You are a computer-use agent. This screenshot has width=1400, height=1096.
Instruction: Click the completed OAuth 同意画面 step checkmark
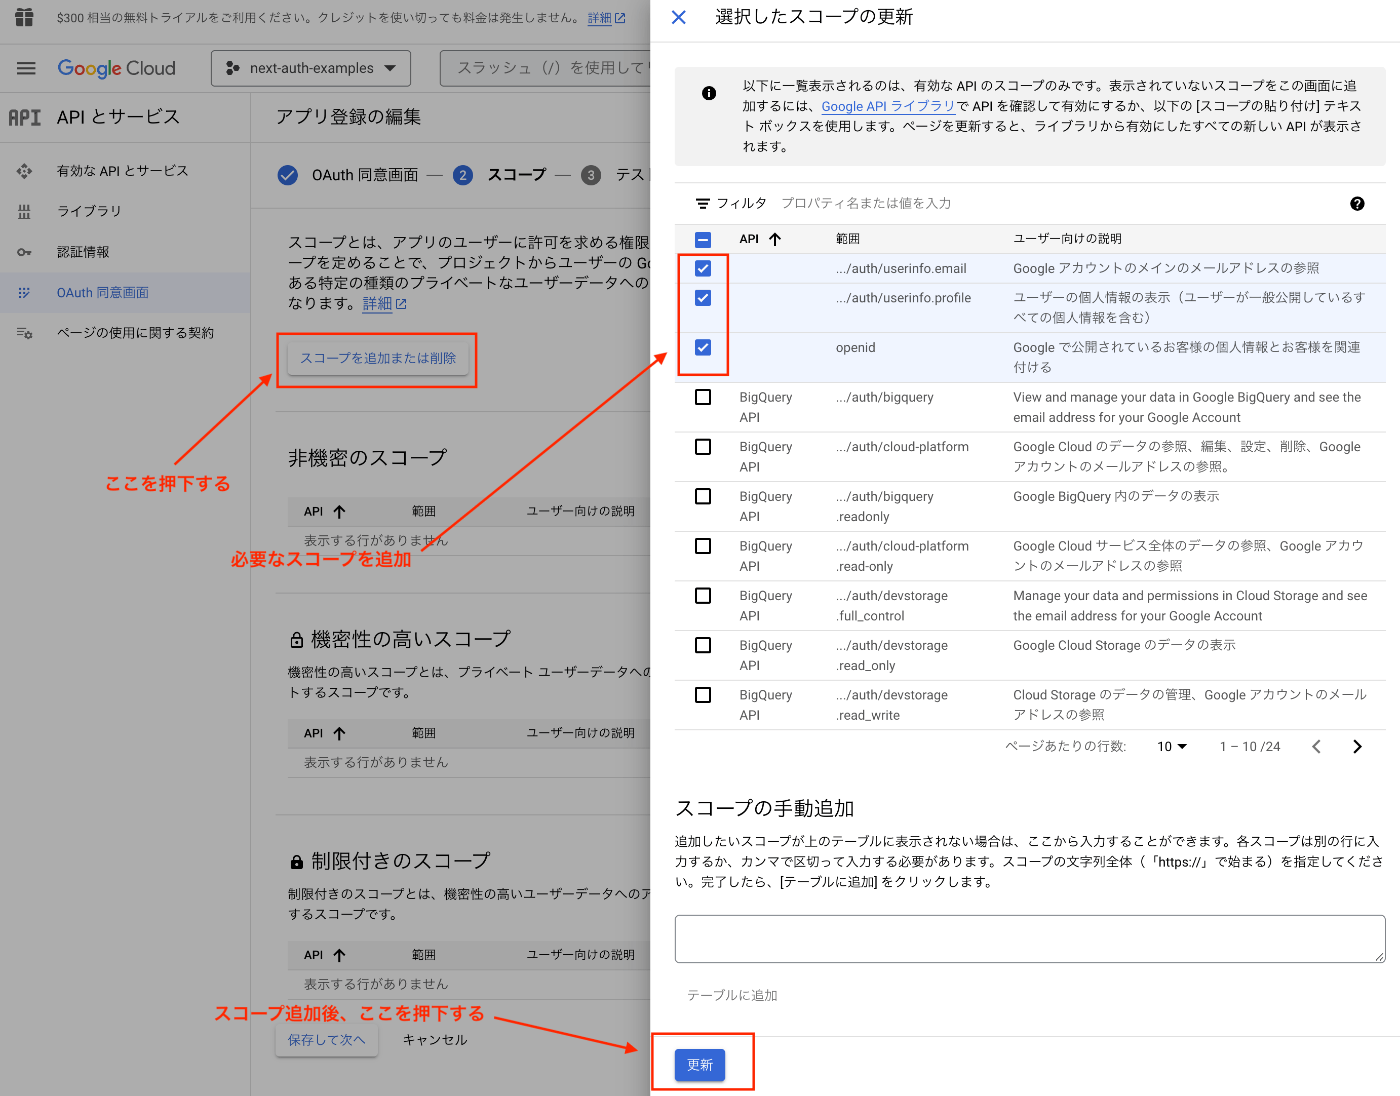288,175
